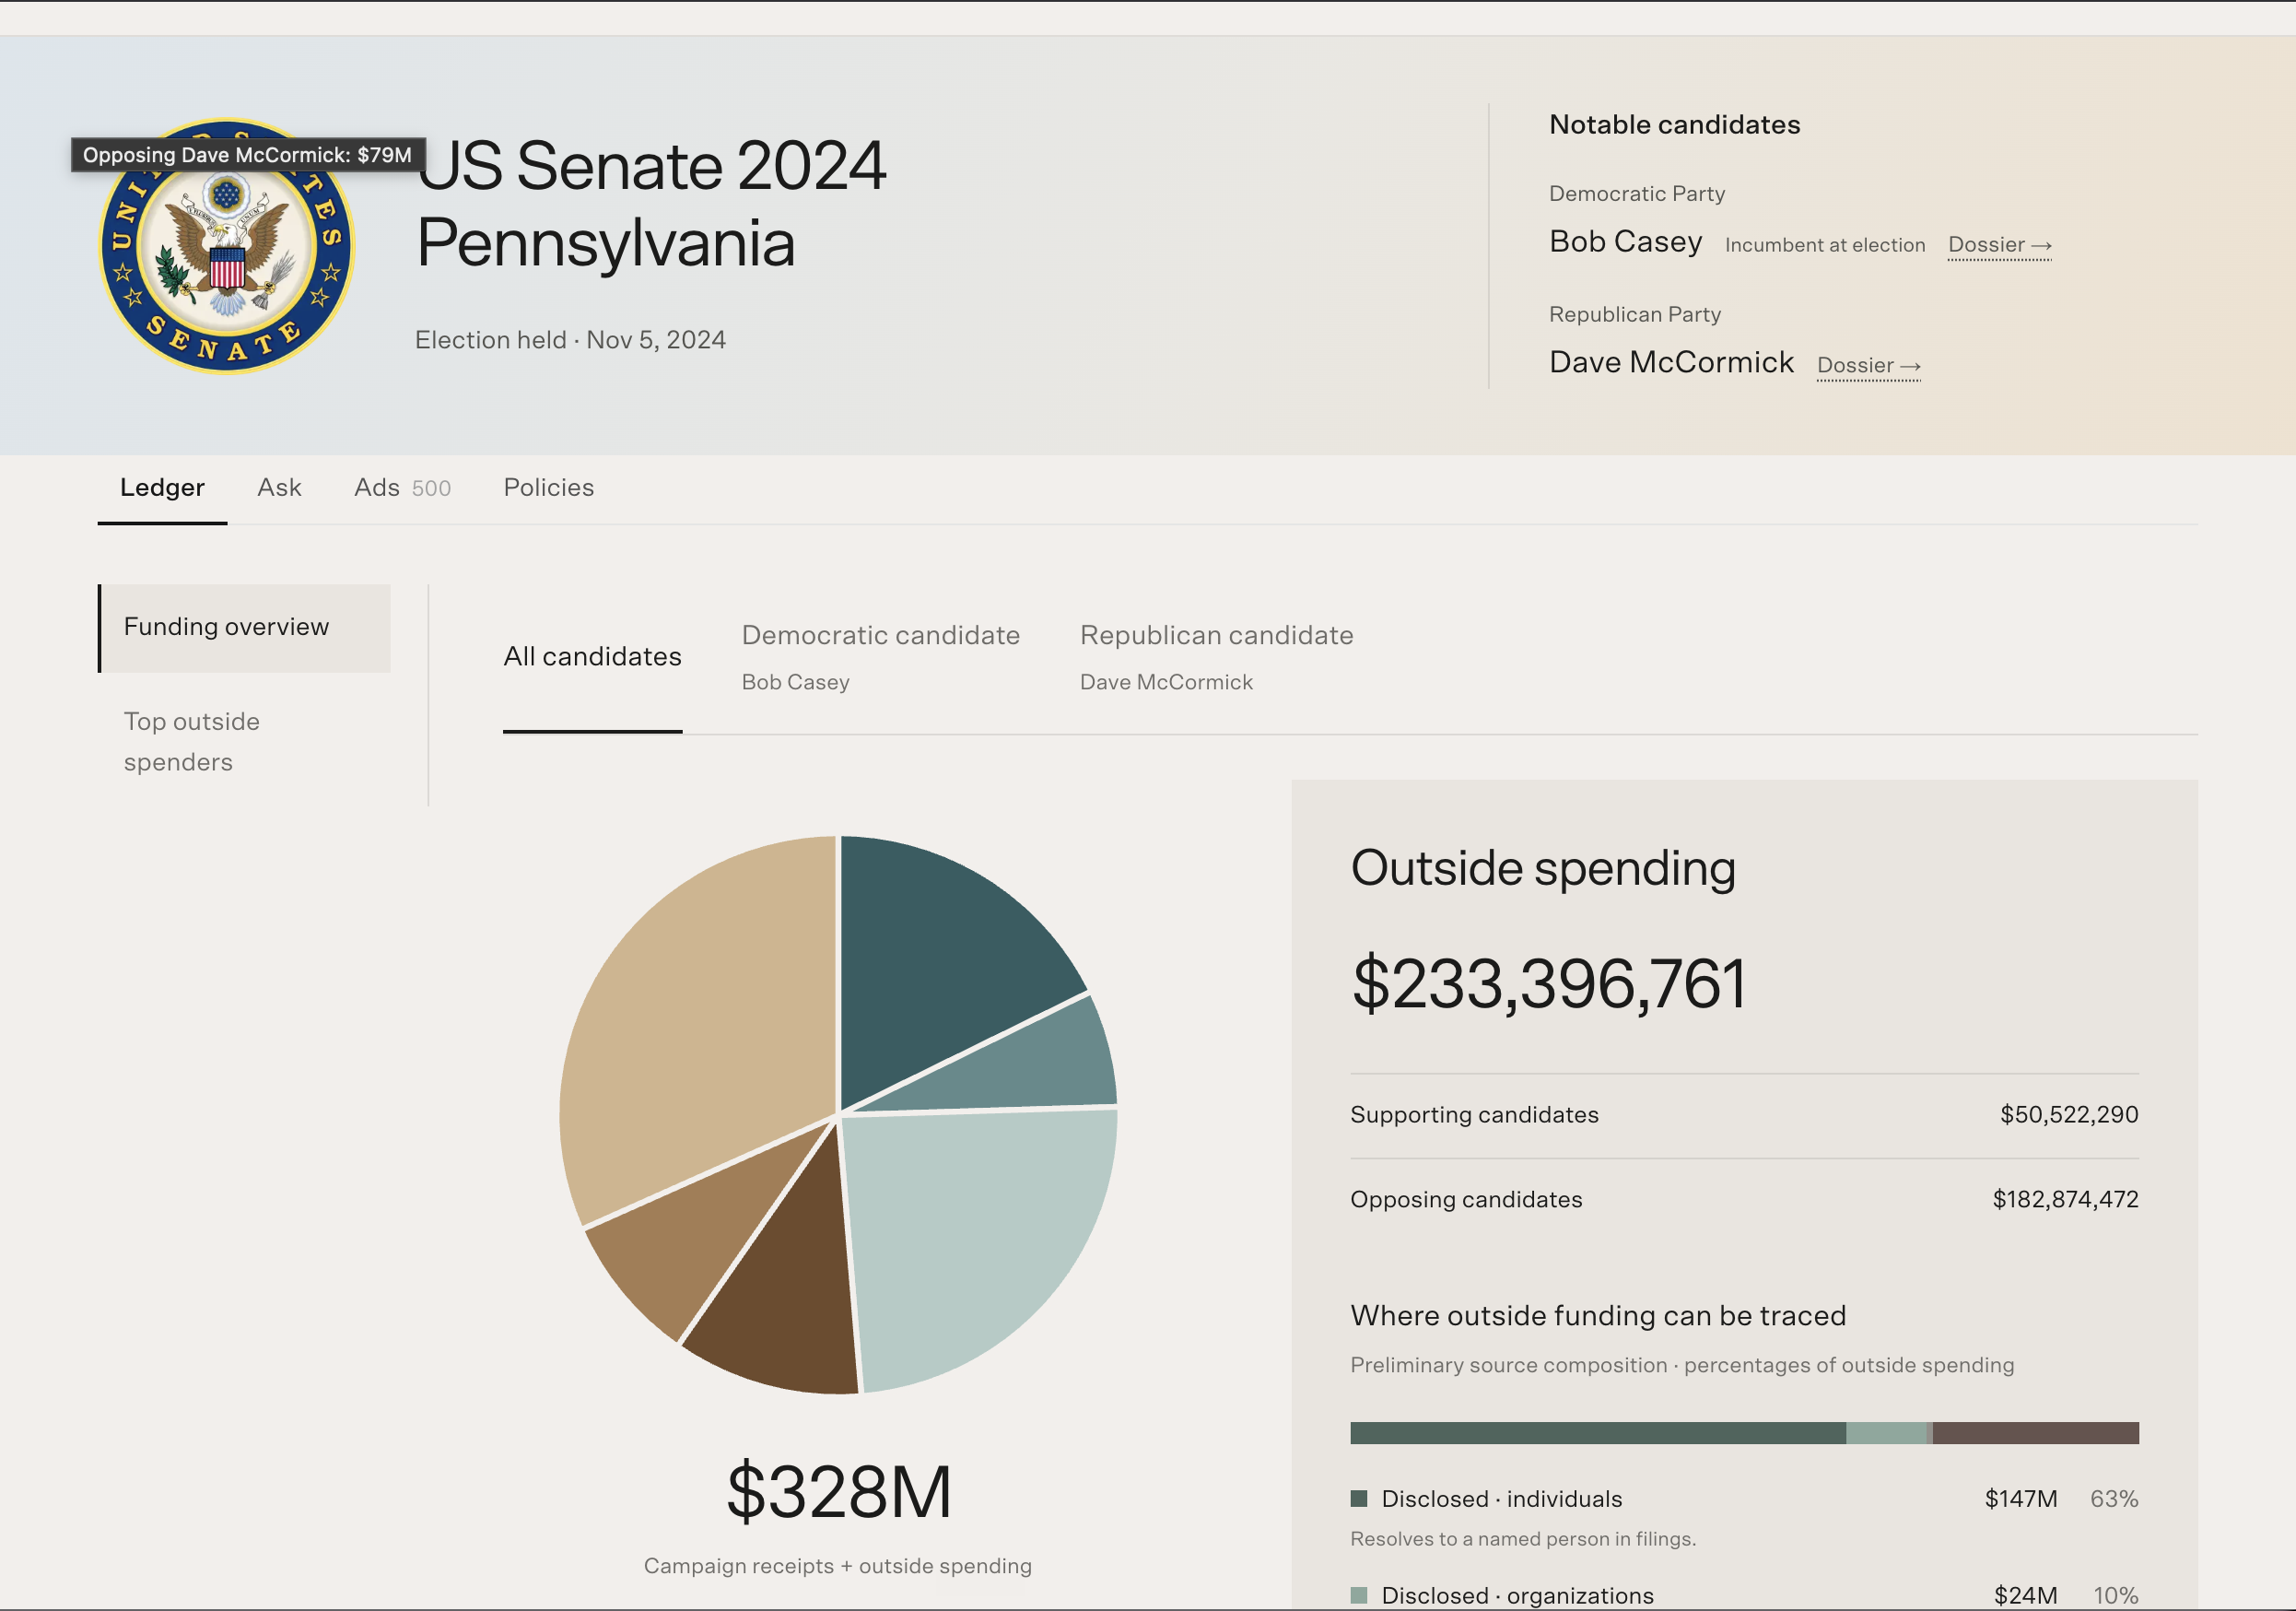The image size is (2296, 1611).
Task: Click Disclosed organizations legend swatch
Action: tap(1358, 1596)
